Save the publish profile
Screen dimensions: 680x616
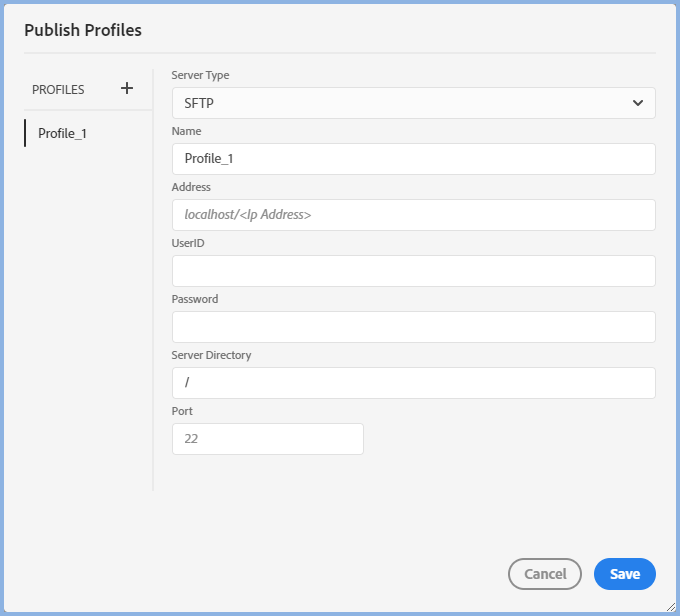(624, 574)
